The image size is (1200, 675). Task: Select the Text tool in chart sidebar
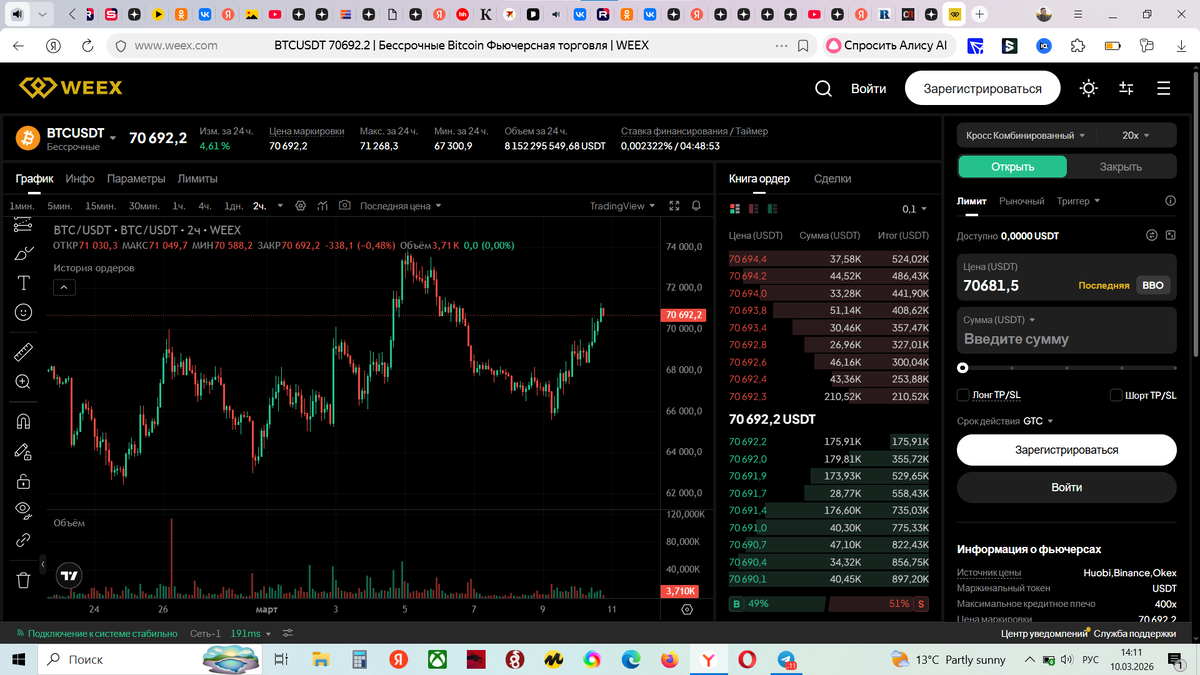(24, 283)
